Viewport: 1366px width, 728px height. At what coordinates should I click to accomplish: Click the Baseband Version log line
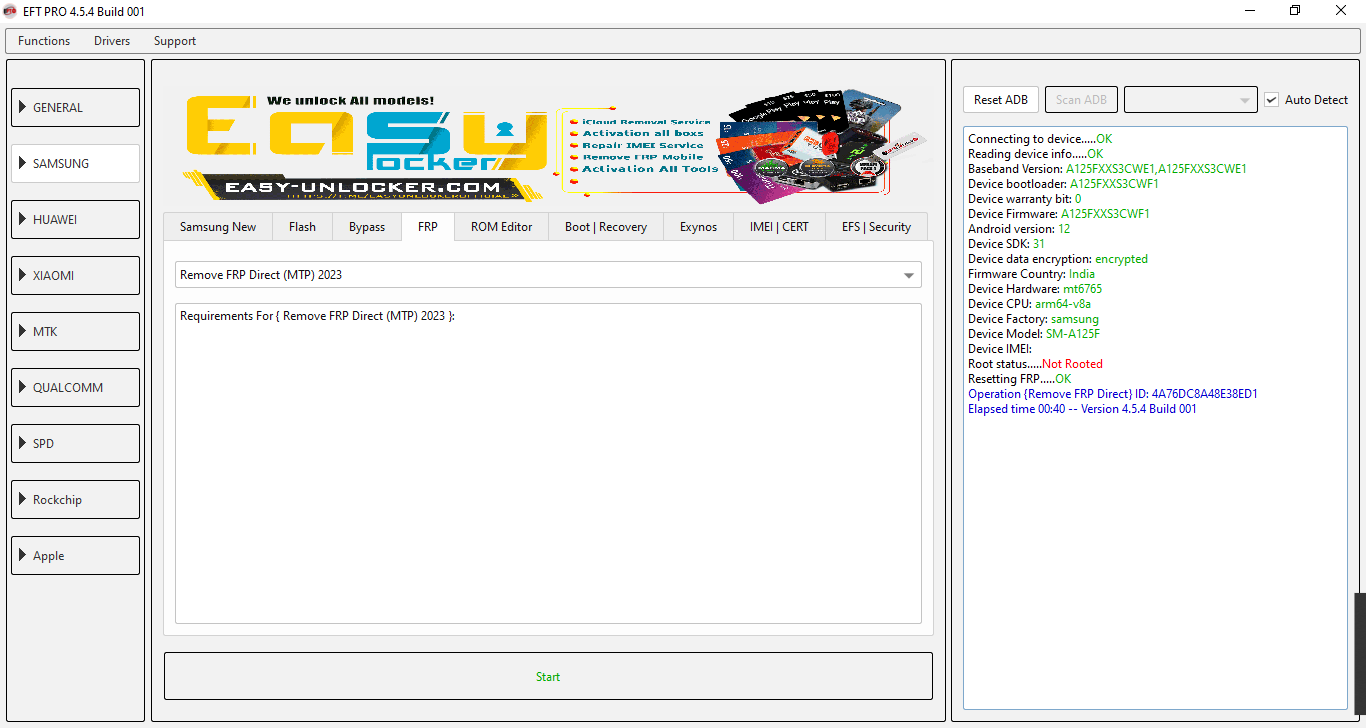point(1107,169)
